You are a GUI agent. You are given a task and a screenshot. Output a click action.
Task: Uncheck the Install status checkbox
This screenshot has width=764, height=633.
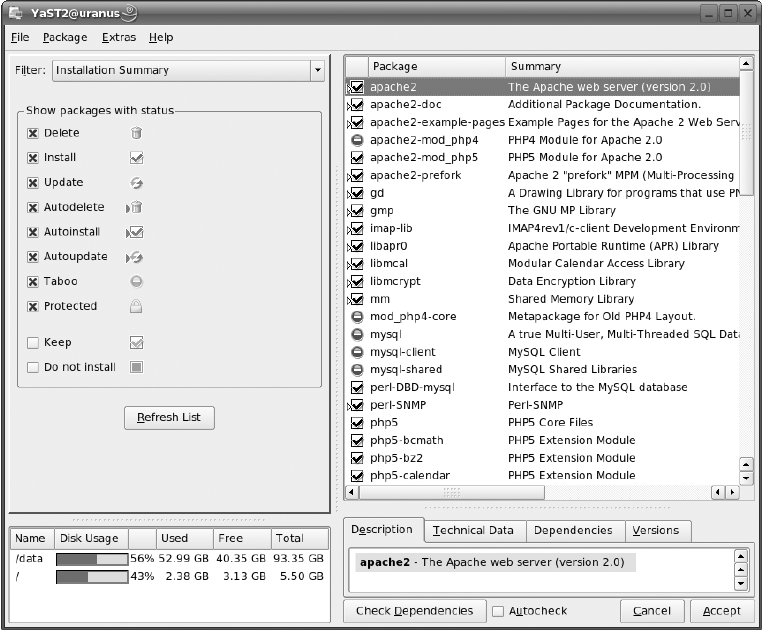tap(33, 158)
